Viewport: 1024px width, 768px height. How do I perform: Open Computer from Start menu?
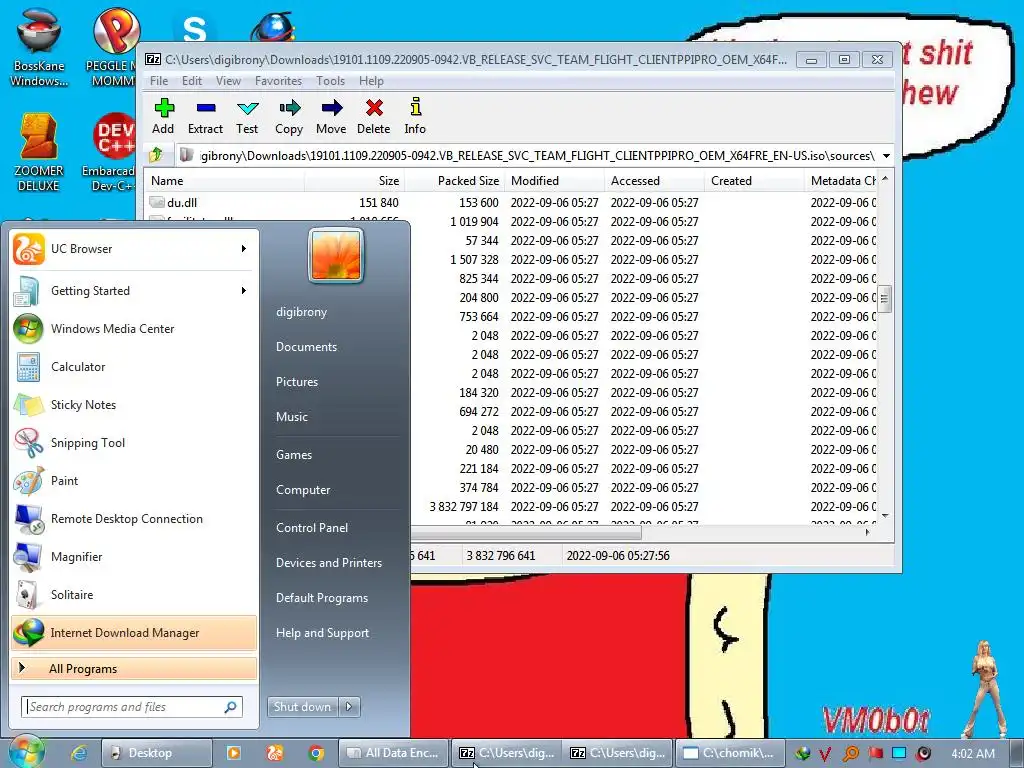click(303, 490)
